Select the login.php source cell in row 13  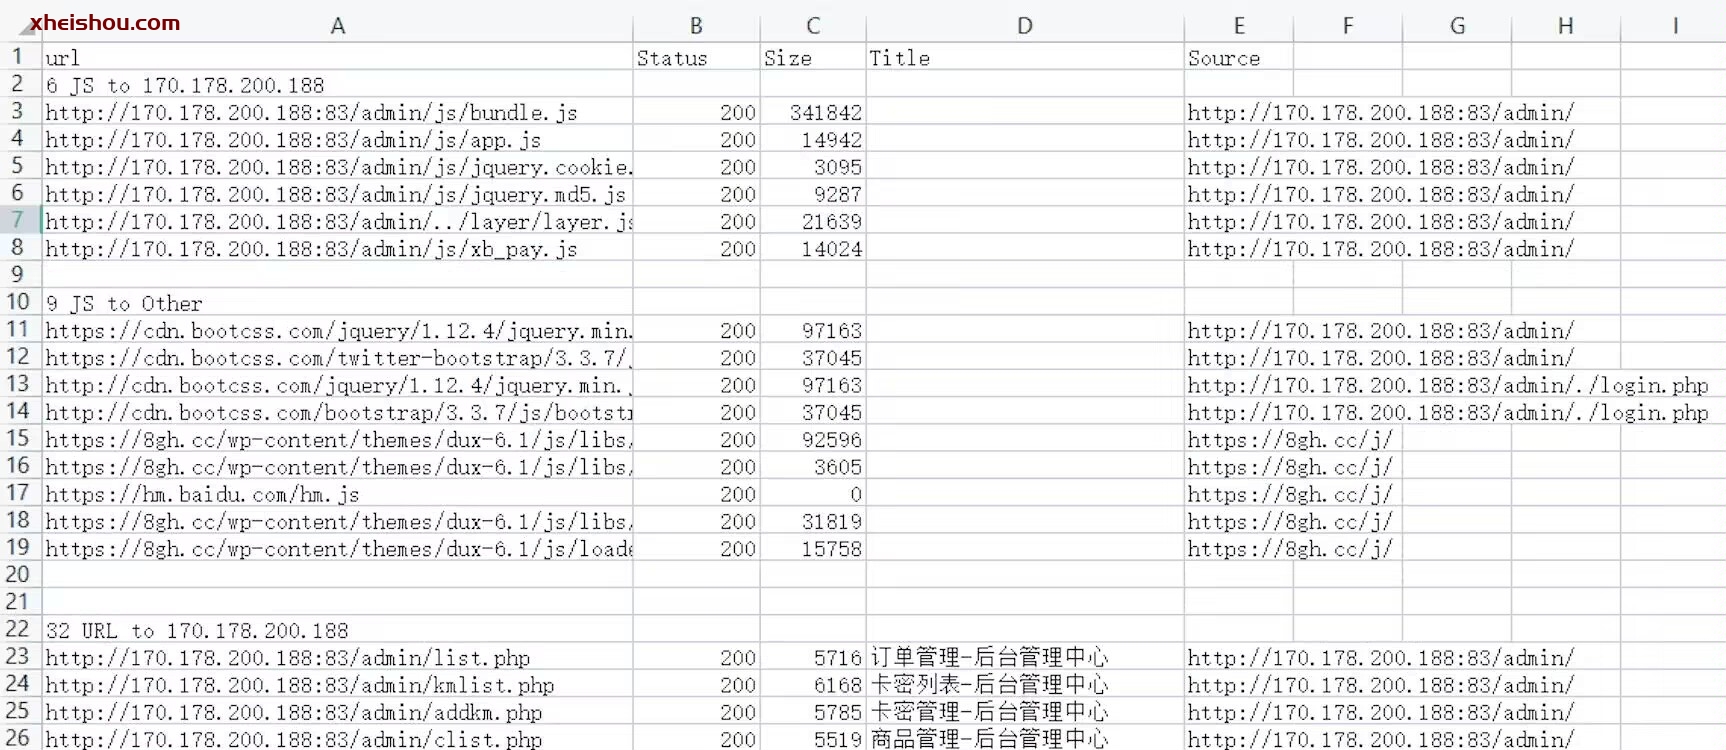(1448, 385)
